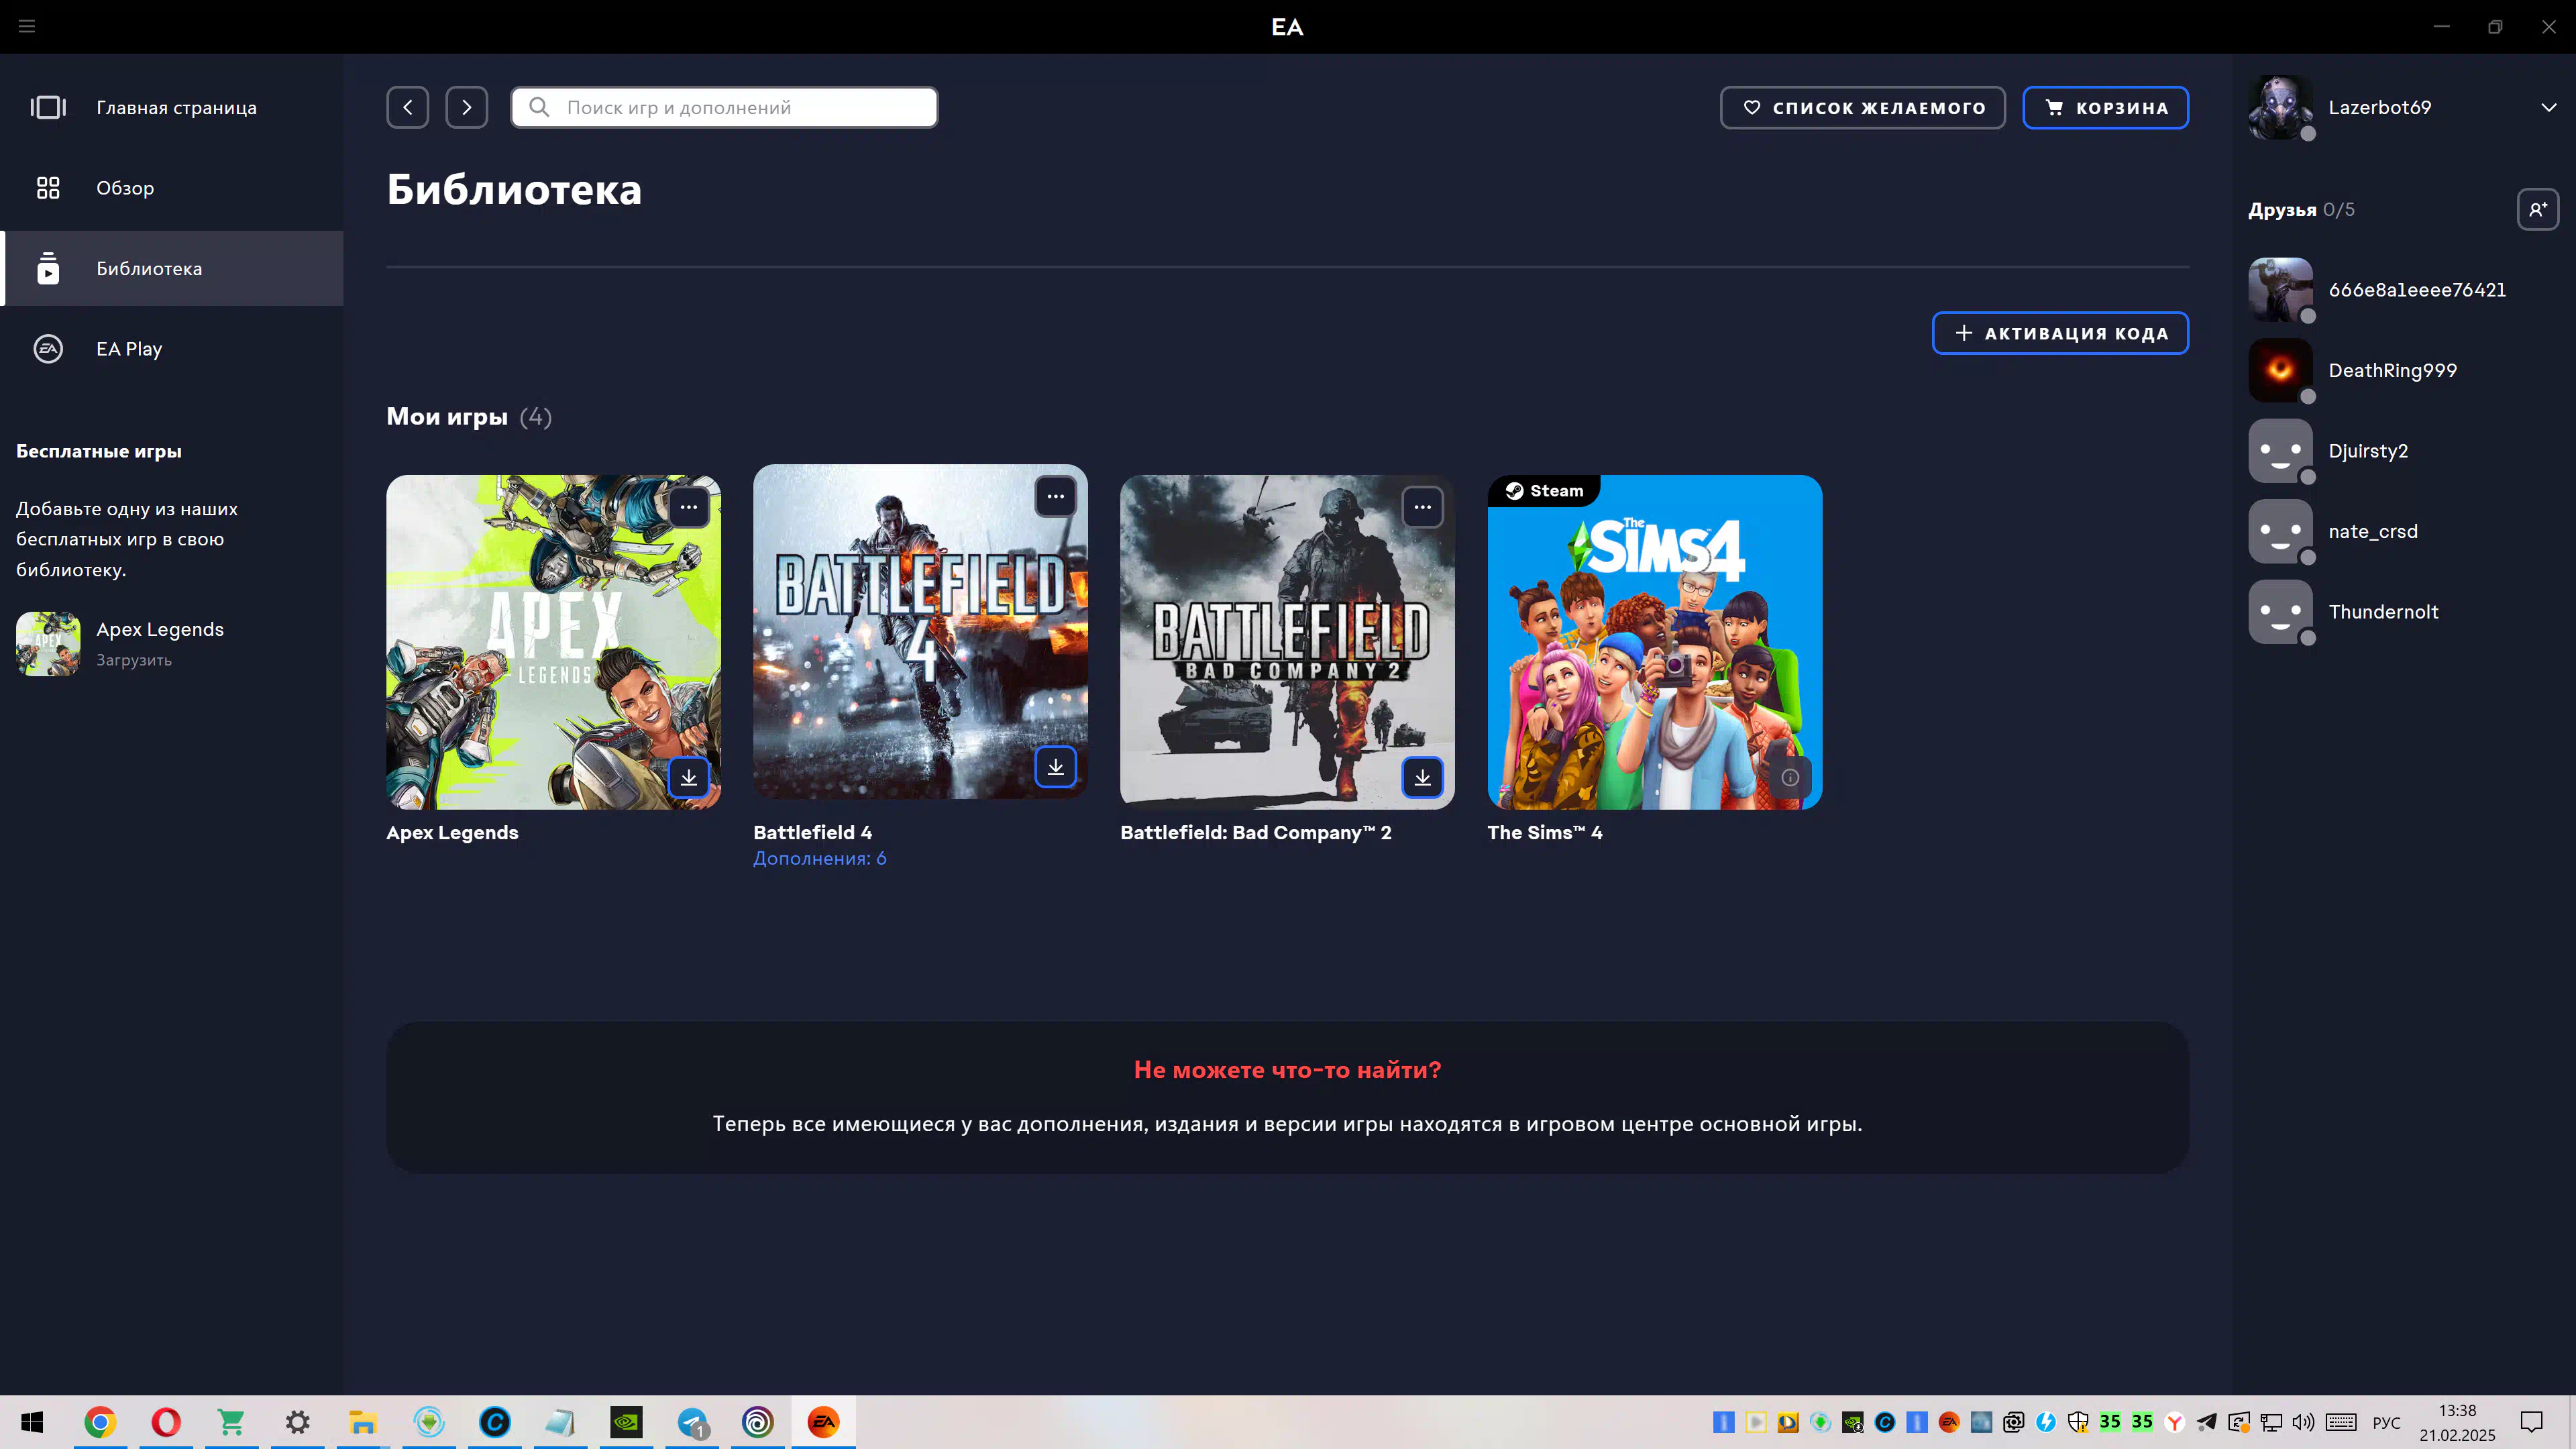
Task: Open NVIDIA app in taskbar
Action: tap(626, 1422)
